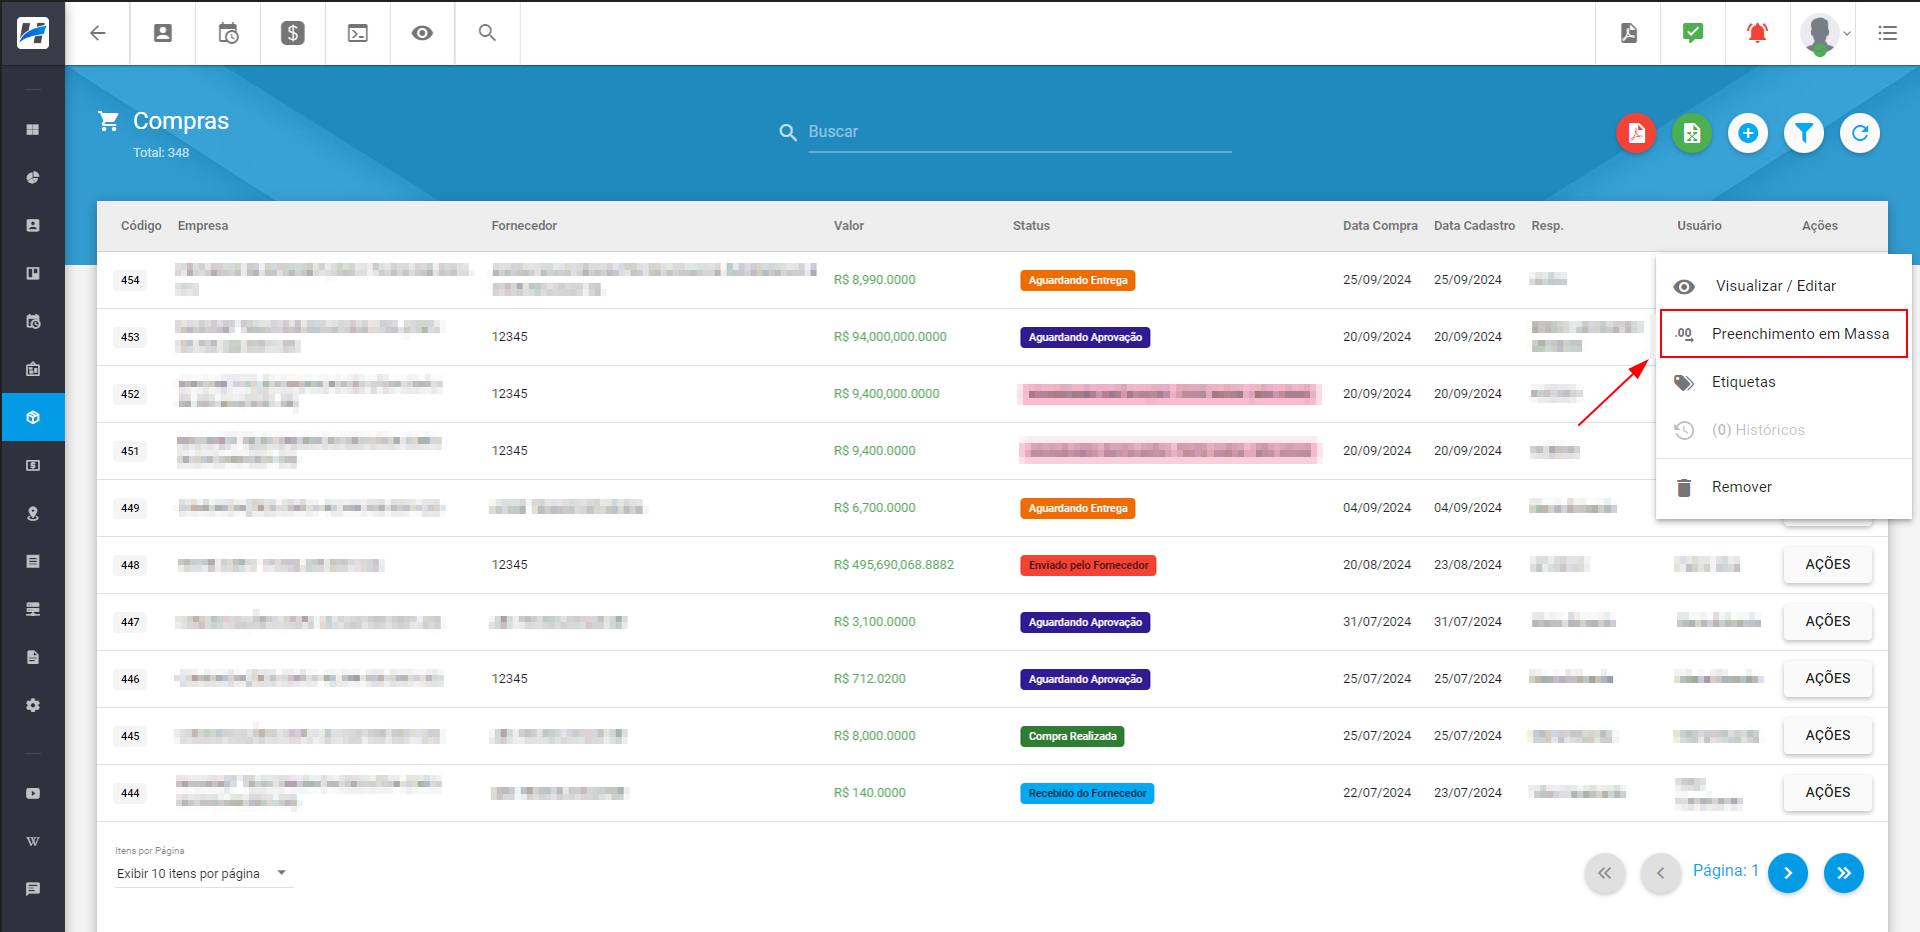Click Enviado pelo Fornecedor status badge
This screenshot has height=932, width=1920.
point(1088,566)
